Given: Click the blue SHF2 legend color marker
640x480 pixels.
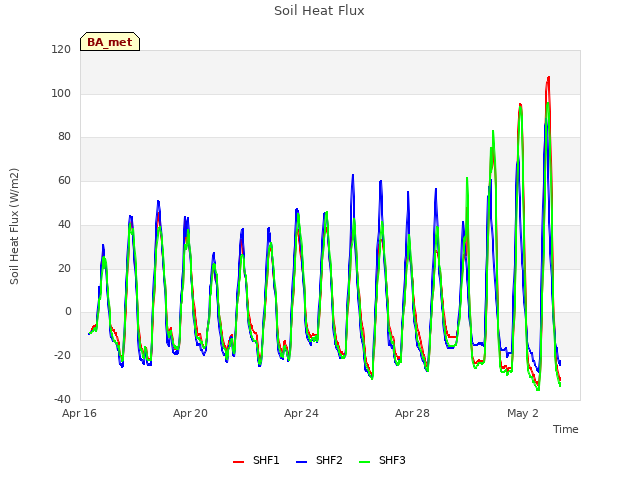Looking at the screenshot, I should [x=301, y=462].
